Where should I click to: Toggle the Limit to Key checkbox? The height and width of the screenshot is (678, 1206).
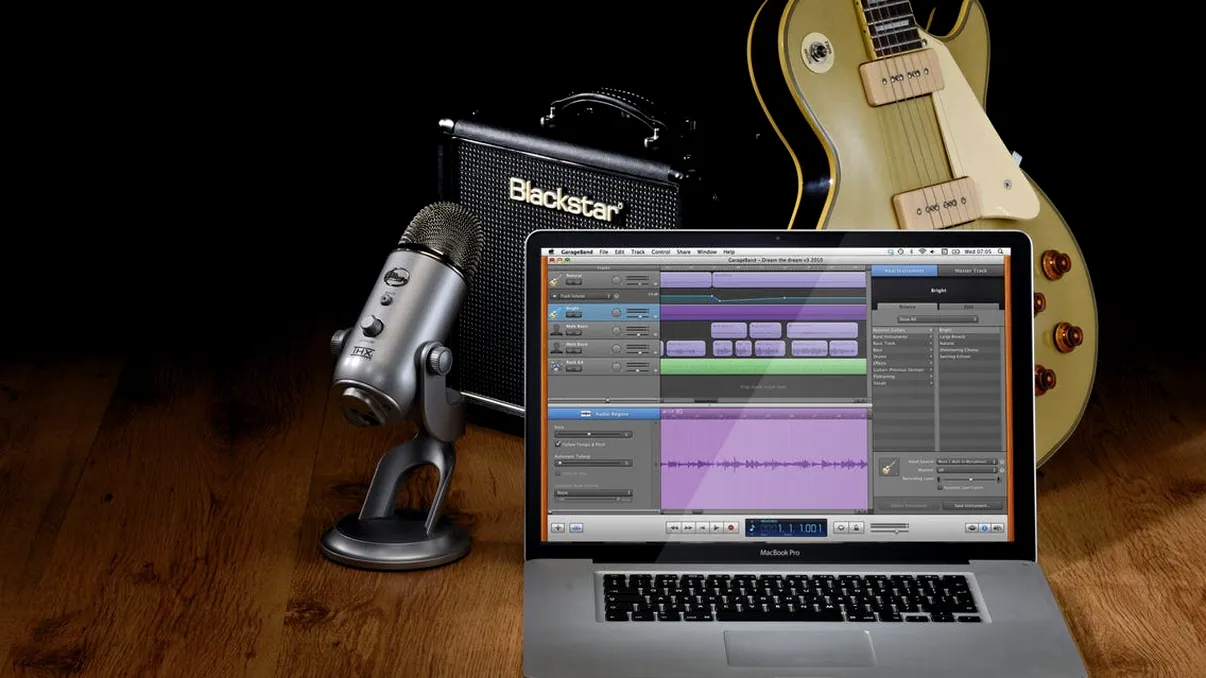[x=557, y=474]
